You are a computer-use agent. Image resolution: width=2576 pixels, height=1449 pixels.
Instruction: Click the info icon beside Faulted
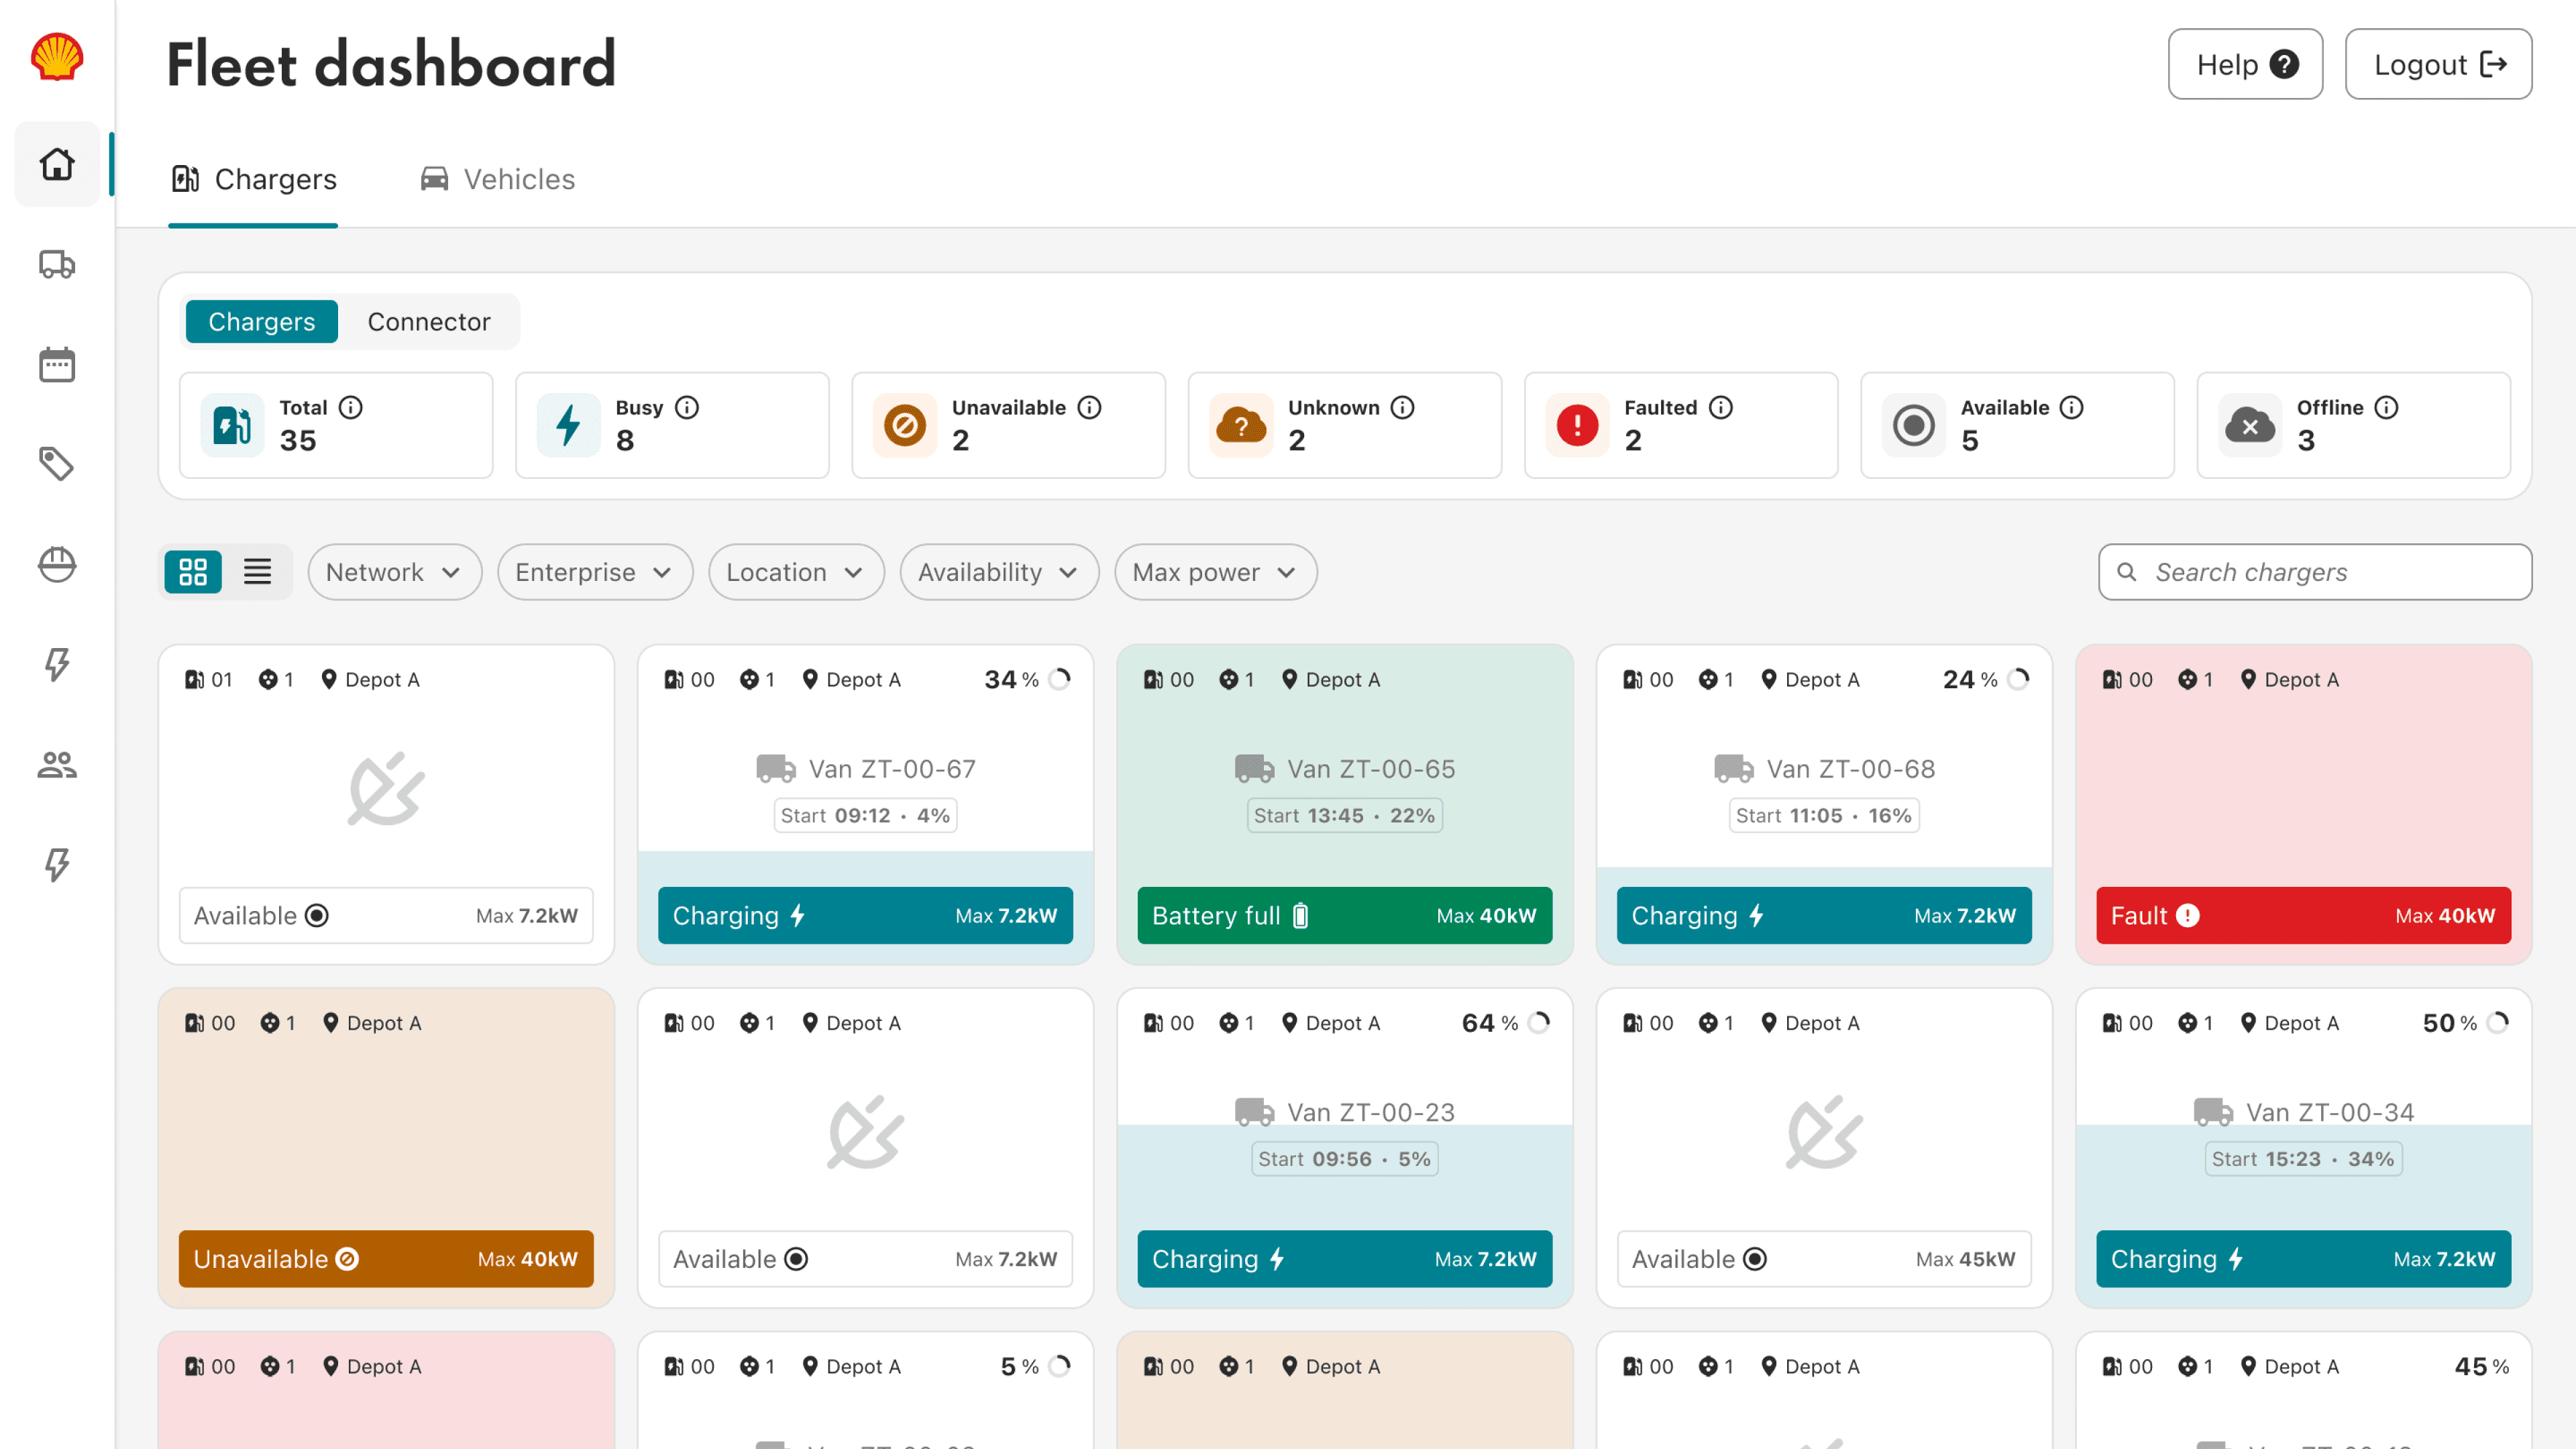click(1720, 407)
